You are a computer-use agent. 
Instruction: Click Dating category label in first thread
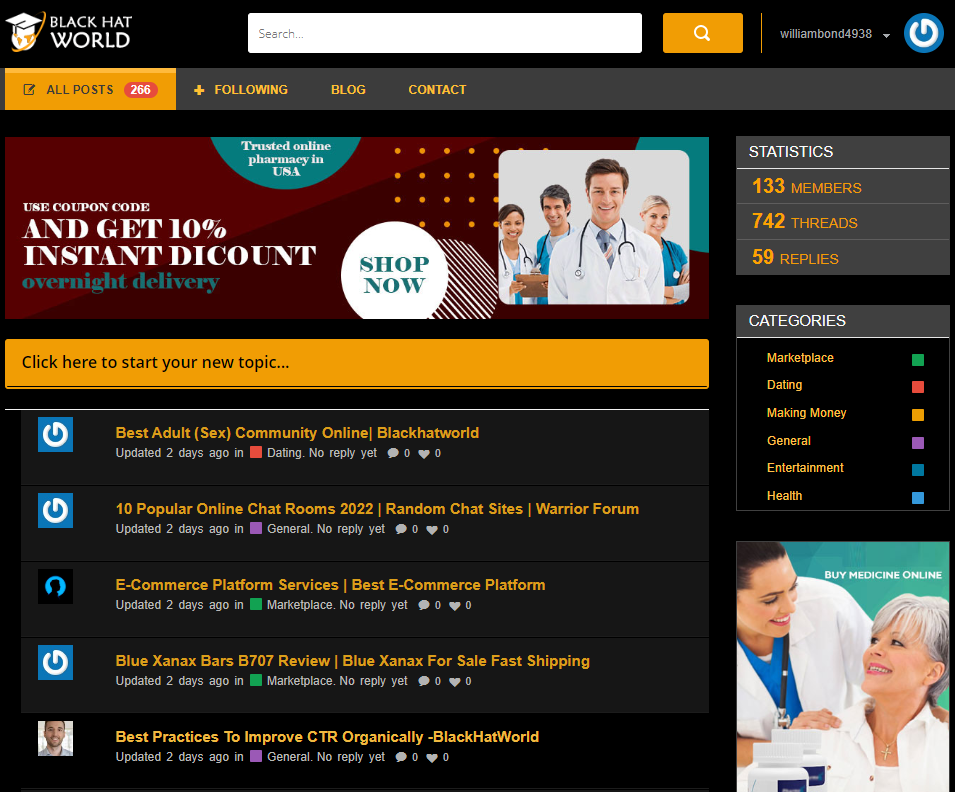coord(284,453)
